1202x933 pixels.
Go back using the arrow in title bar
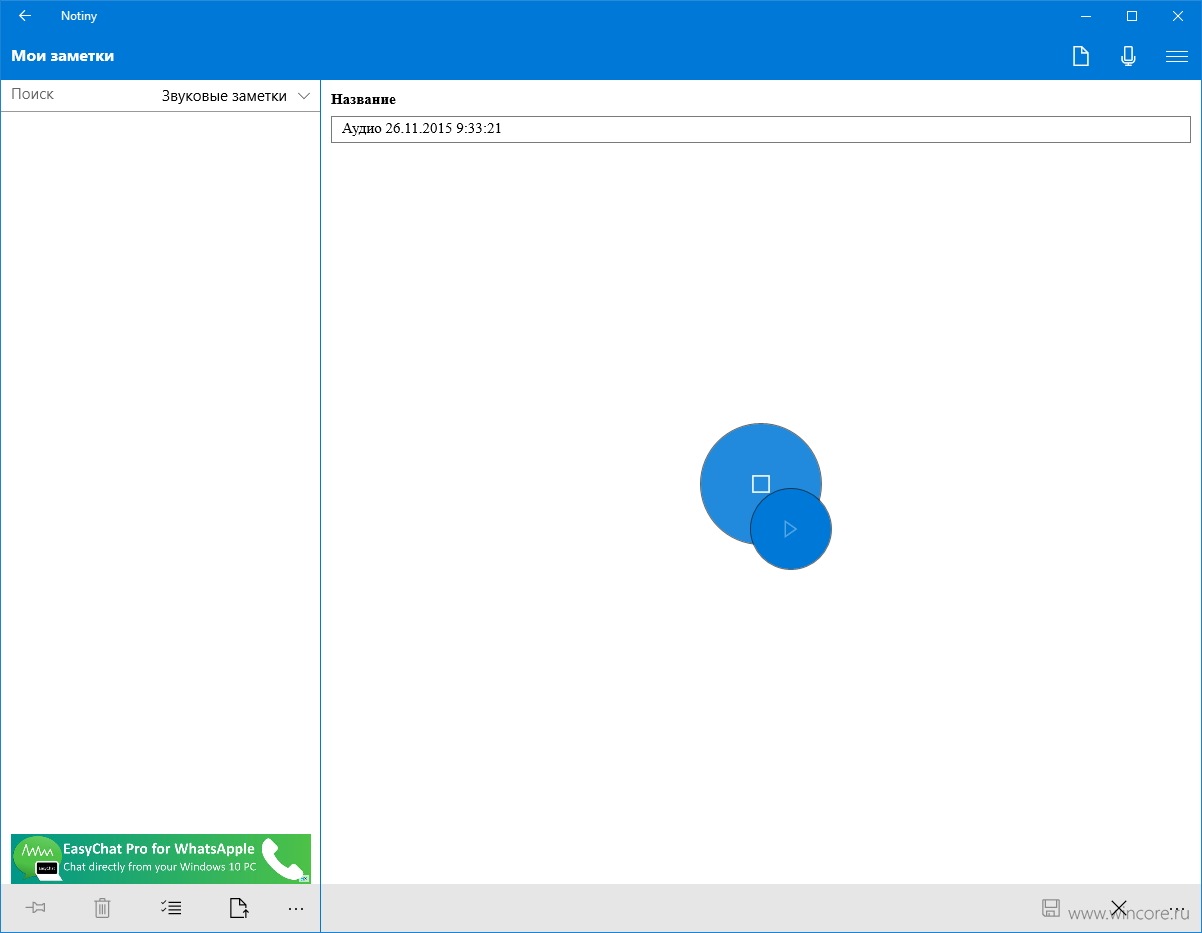click(25, 16)
